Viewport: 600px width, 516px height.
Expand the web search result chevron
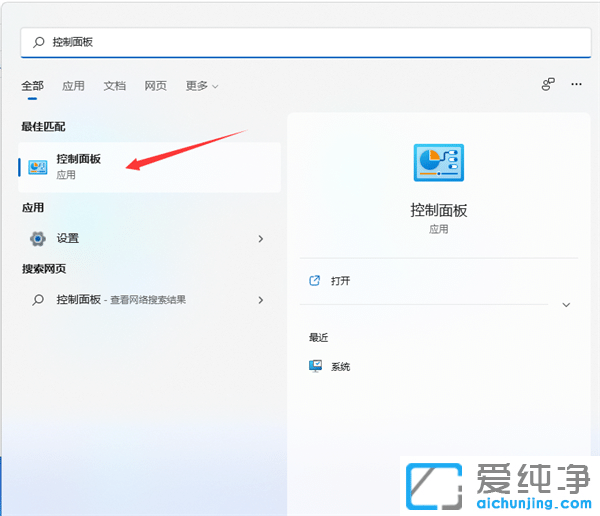[x=261, y=300]
